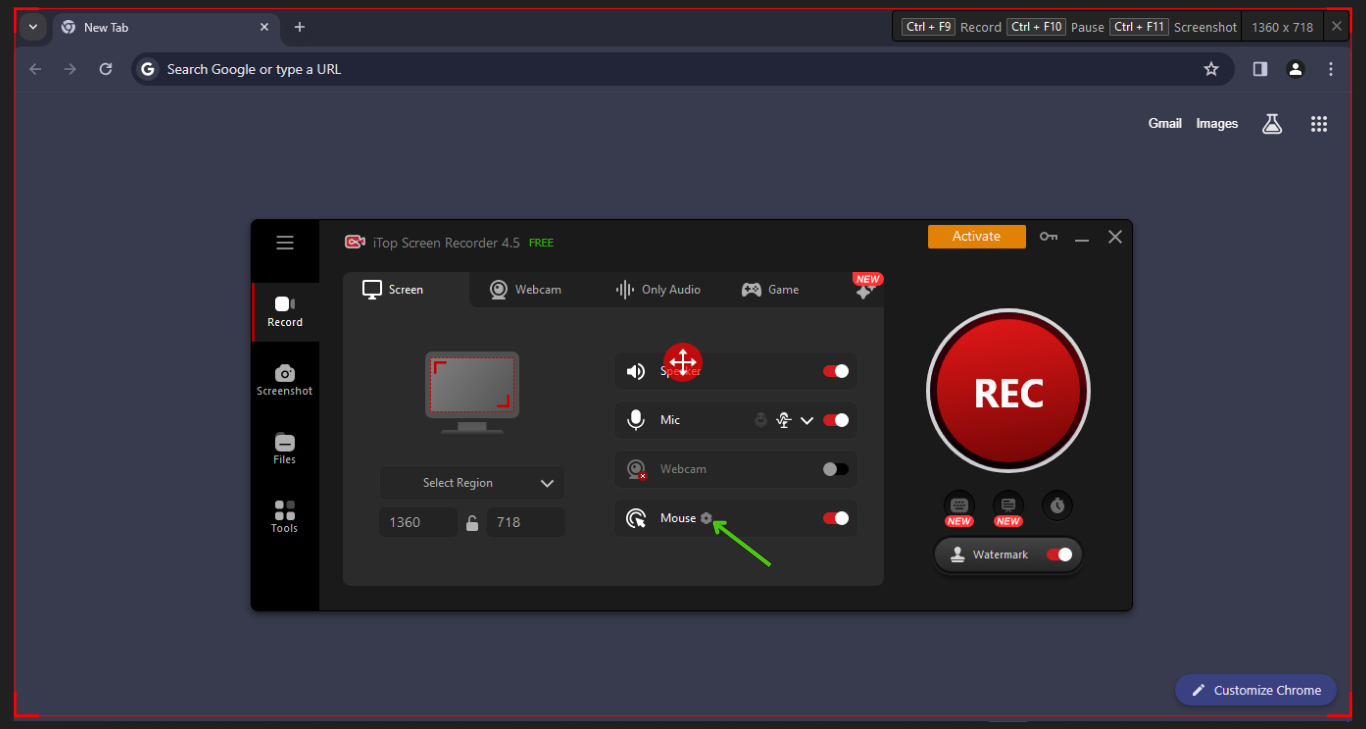Screen dimensions: 1366x729
Task: Turn off the Speaker toggle
Action: pyautogui.click(x=835, y=371)
